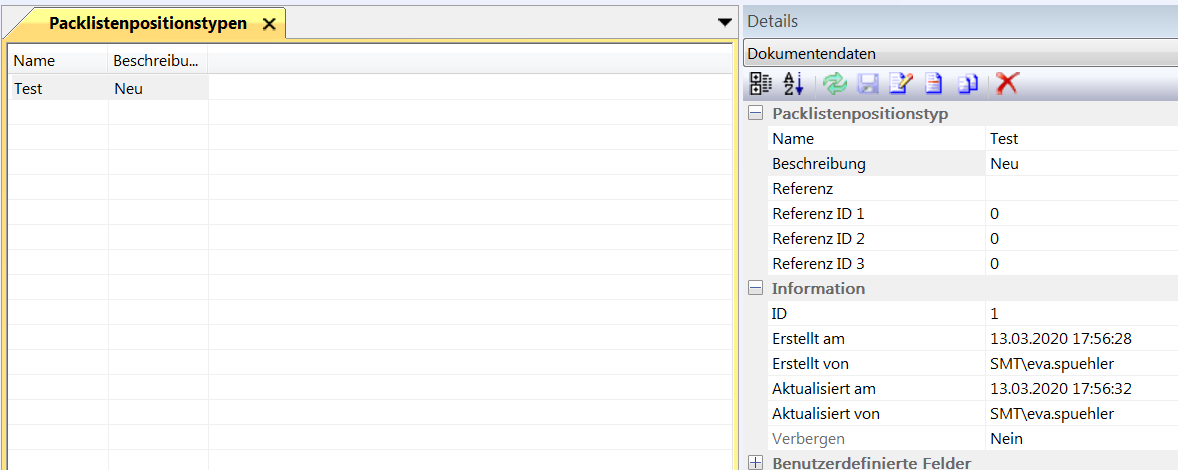This screenshot has width=1178, height=470.
Task: Refresh data with green arrows icon
Action: coord(835,84)
